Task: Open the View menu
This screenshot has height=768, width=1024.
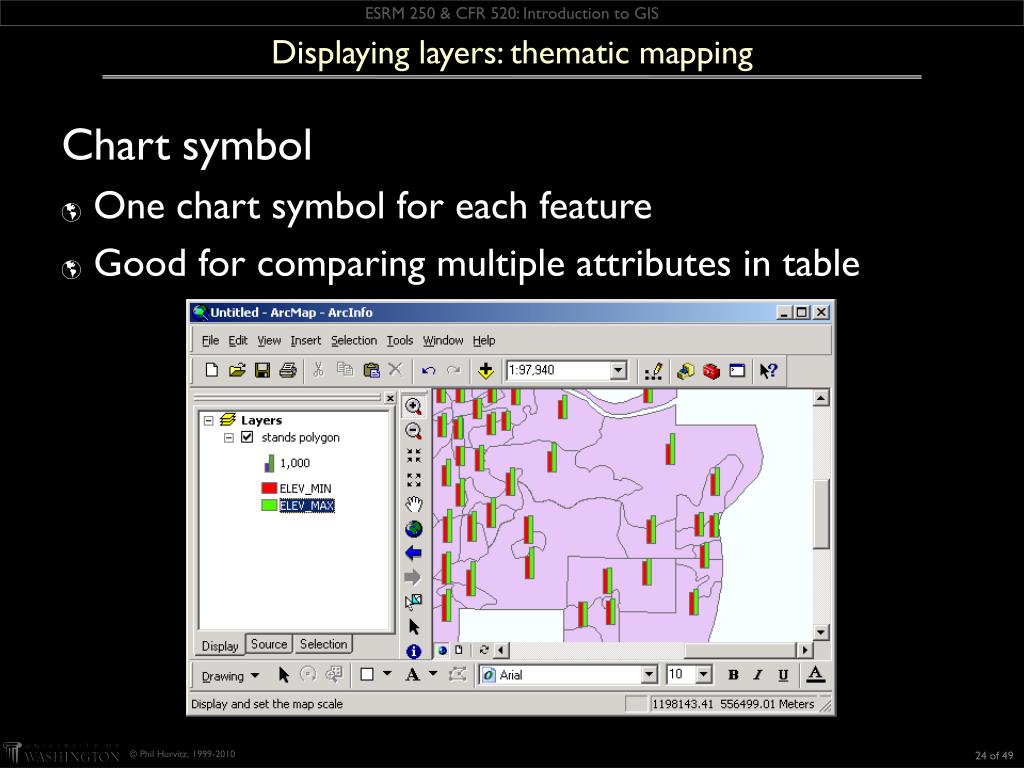Action: (x=268, y=340)
